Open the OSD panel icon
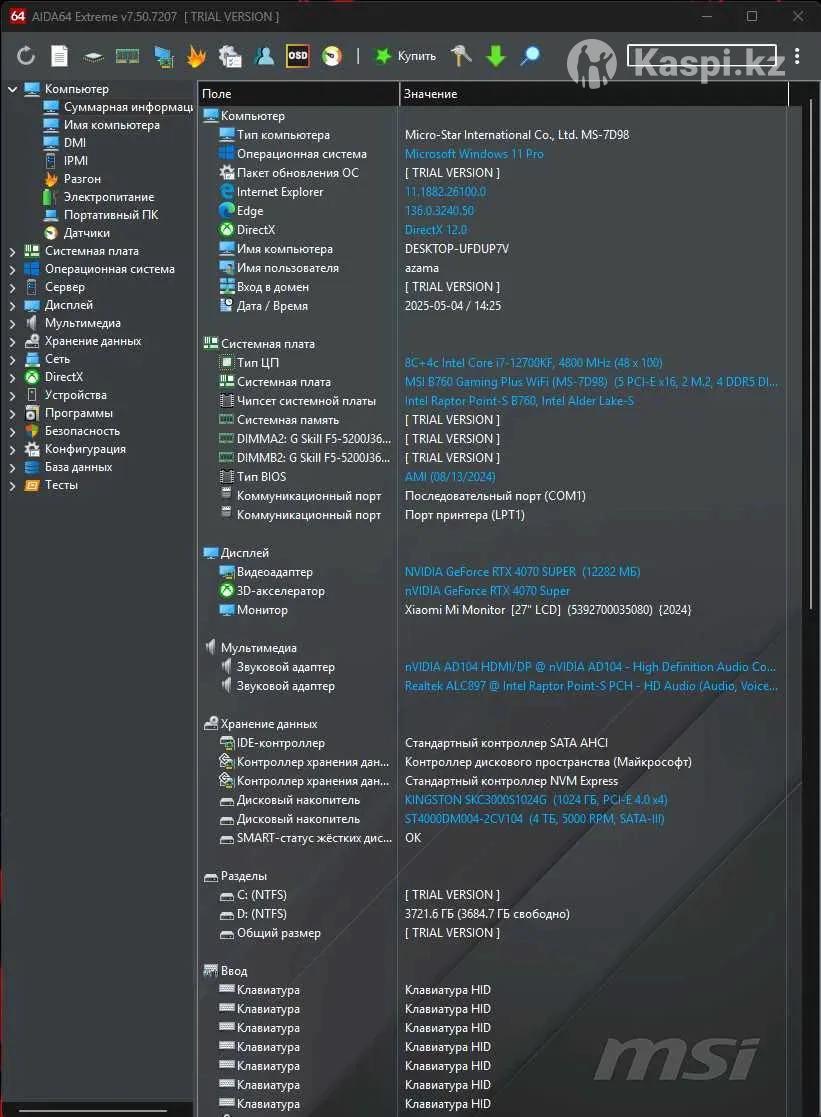821x1117 pixels. pos(298,56)
